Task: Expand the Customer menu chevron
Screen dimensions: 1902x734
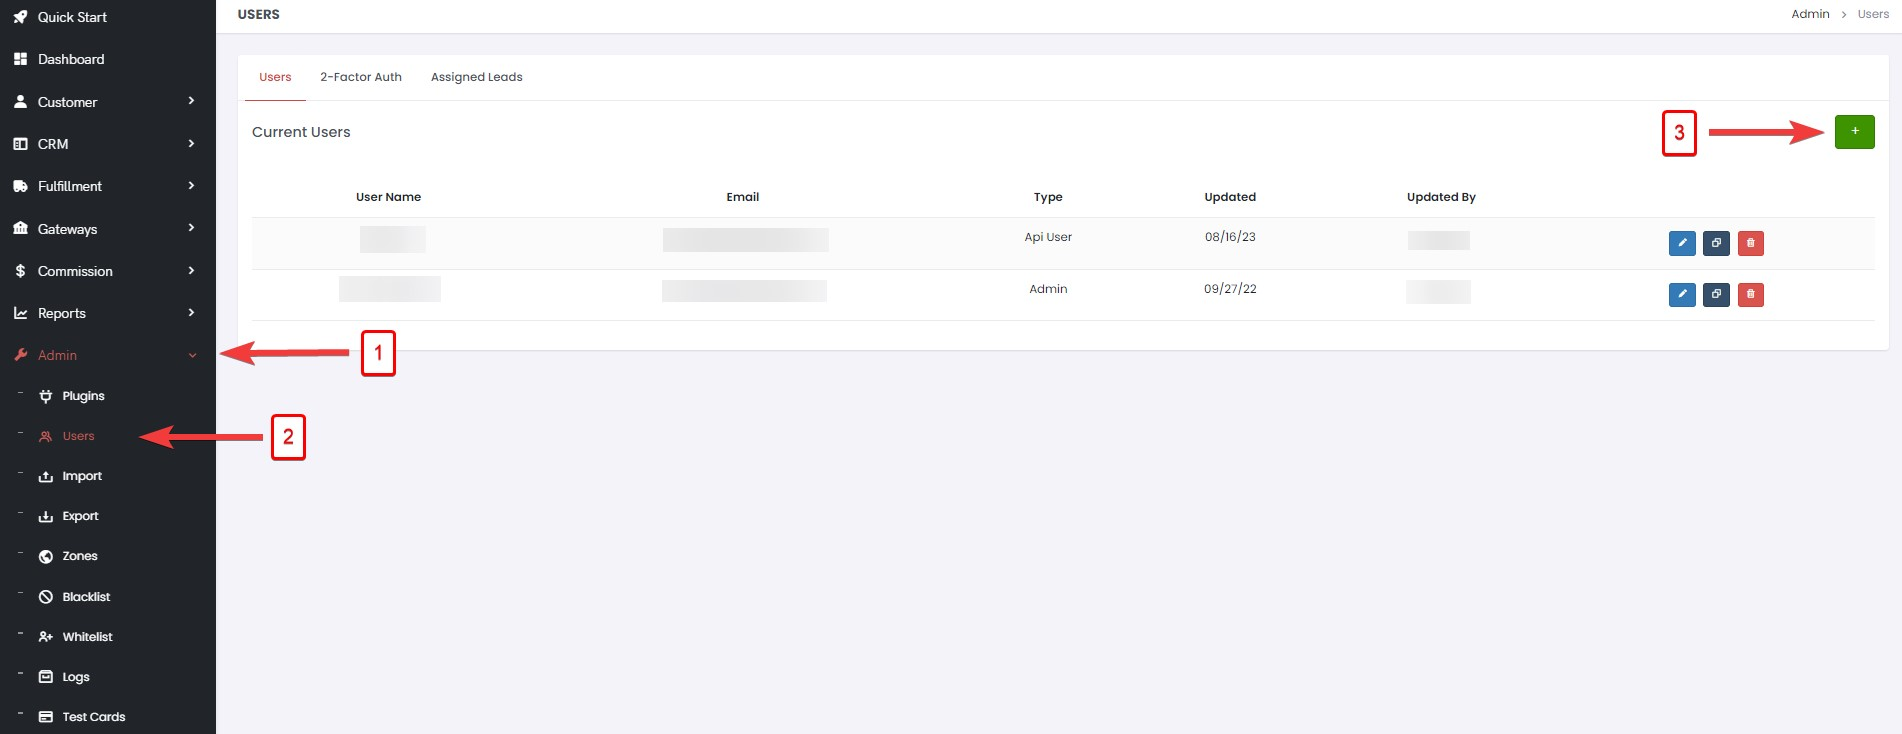Action: (x=191, y=101)
